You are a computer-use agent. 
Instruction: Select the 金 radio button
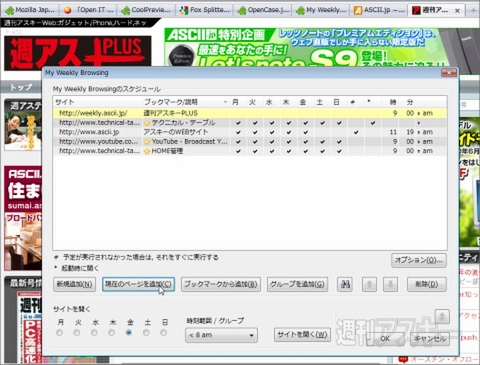pyautogui.click(x=129, y=333)
